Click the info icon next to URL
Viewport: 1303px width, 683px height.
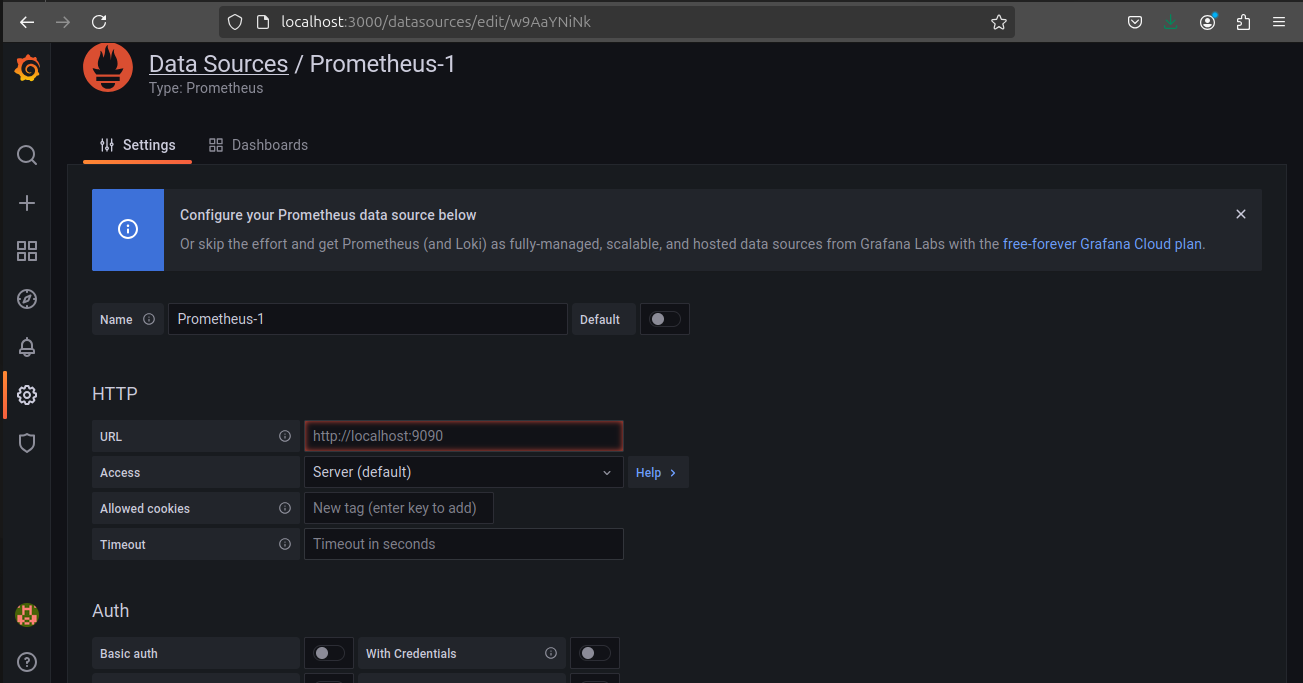tap(285, 437)
